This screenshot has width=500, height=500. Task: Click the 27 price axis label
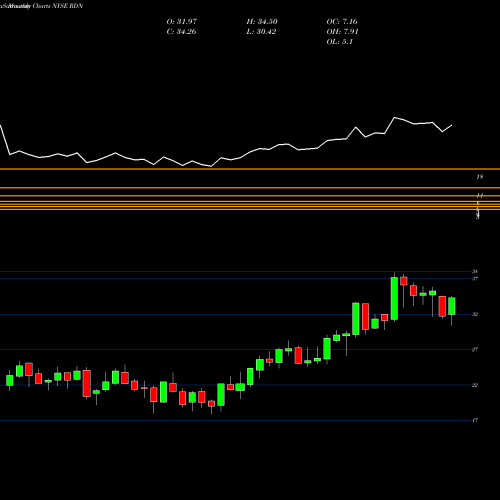point(474,350)
